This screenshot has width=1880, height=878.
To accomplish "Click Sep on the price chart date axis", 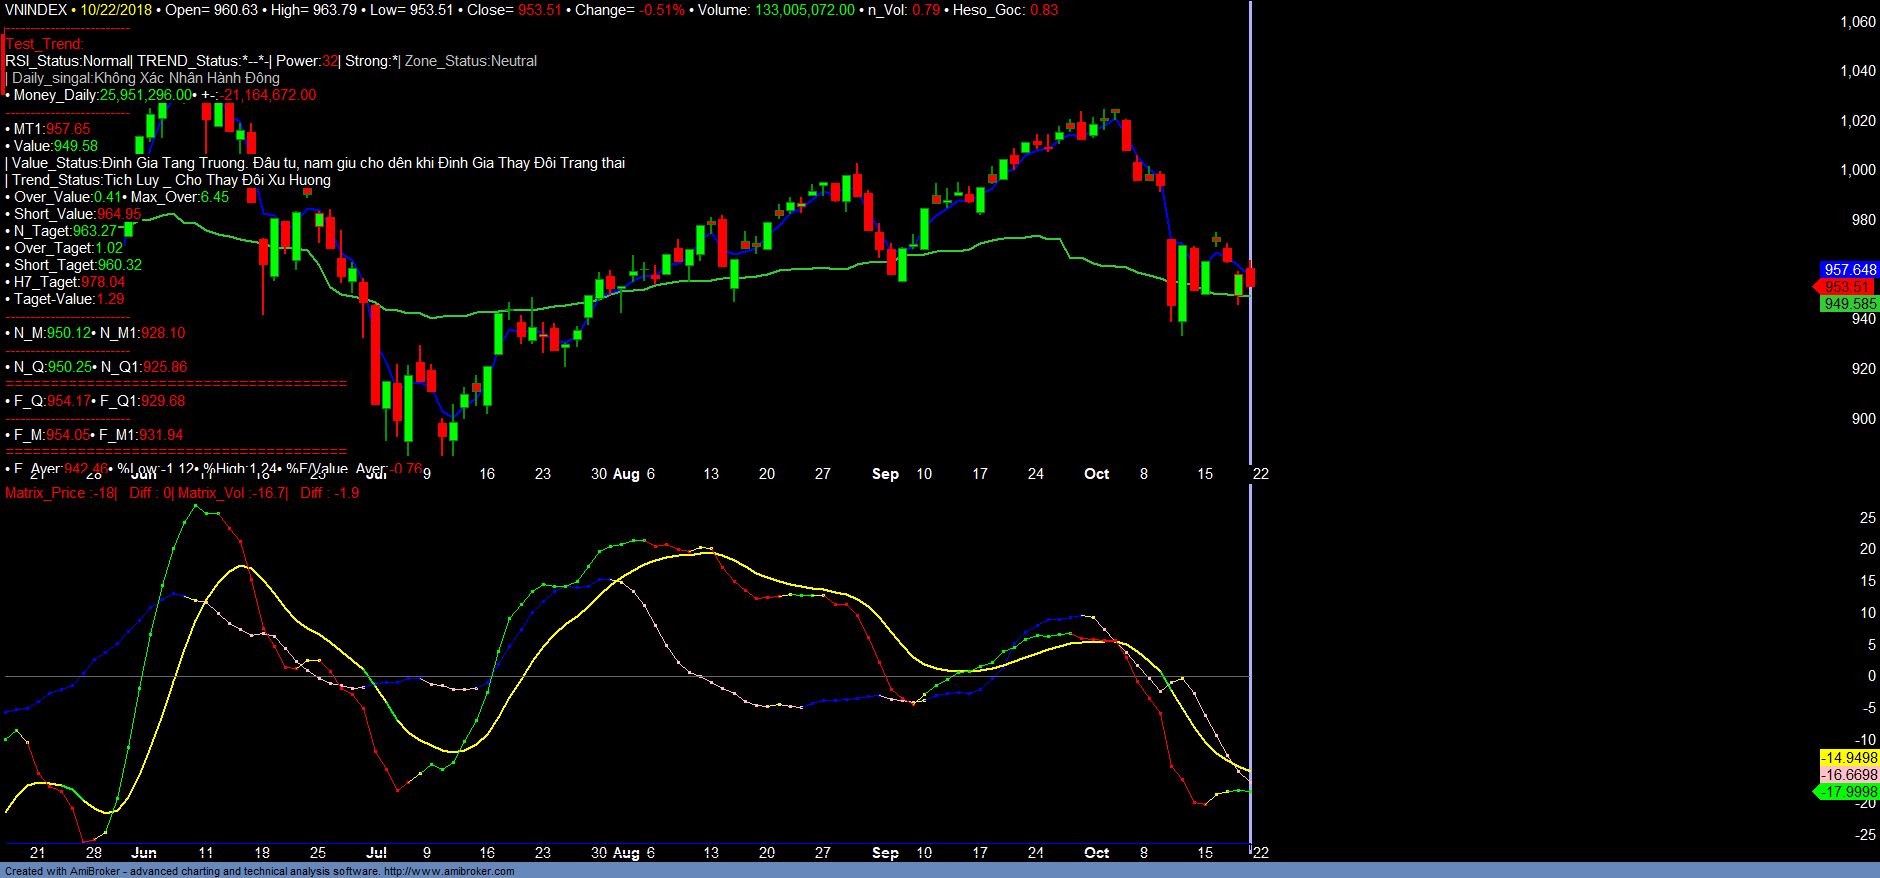I will click(x=885, y=474).
